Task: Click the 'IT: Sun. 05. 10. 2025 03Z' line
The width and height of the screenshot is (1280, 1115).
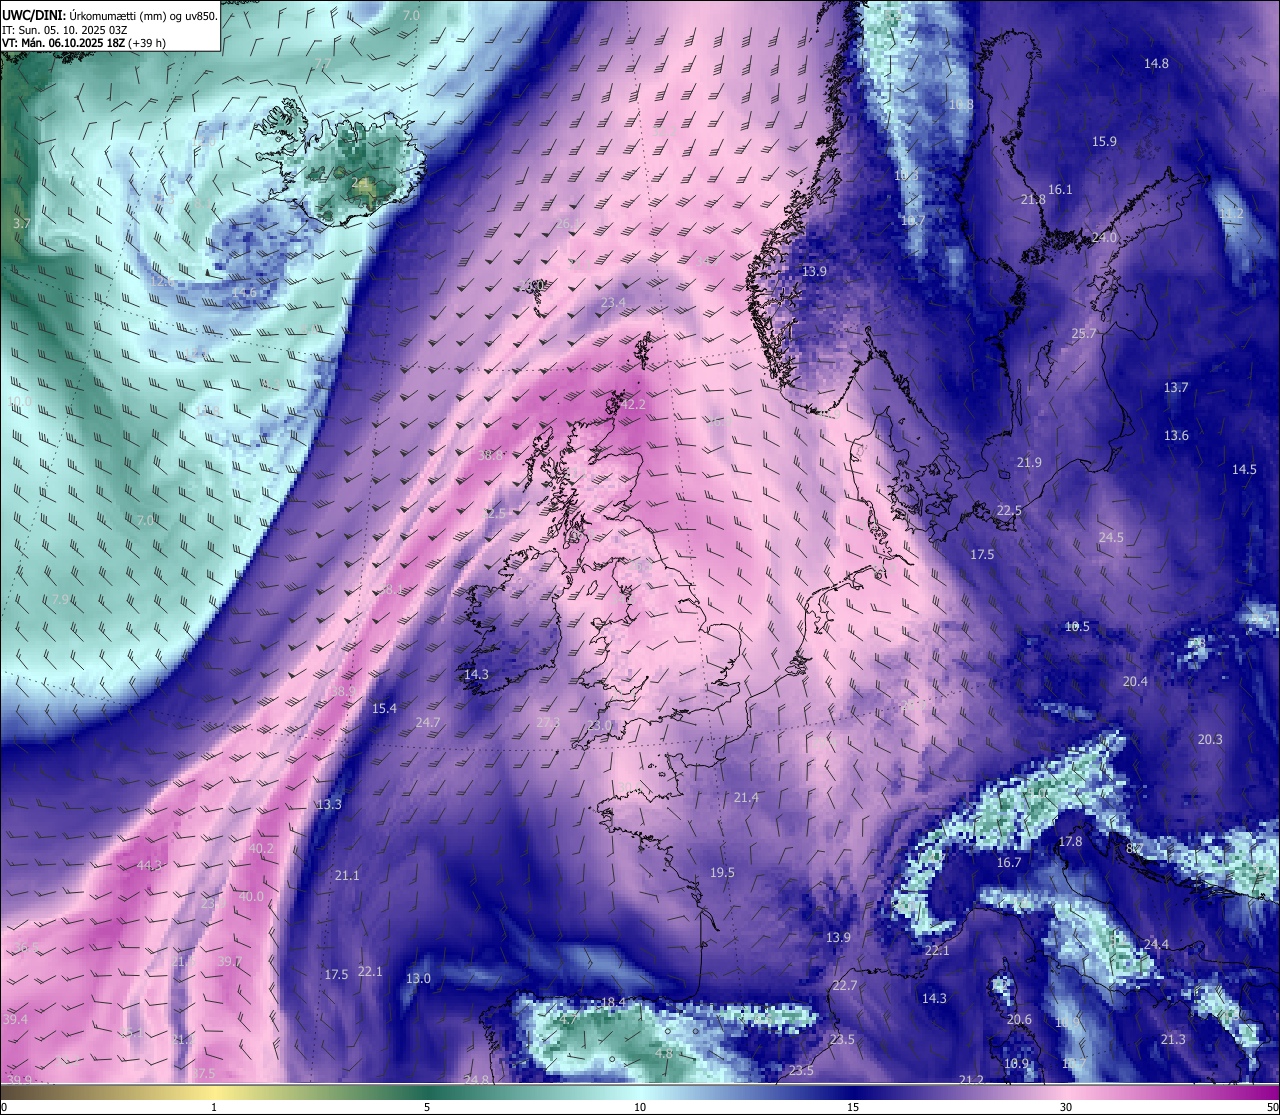Action: click(x=65, y=30)
